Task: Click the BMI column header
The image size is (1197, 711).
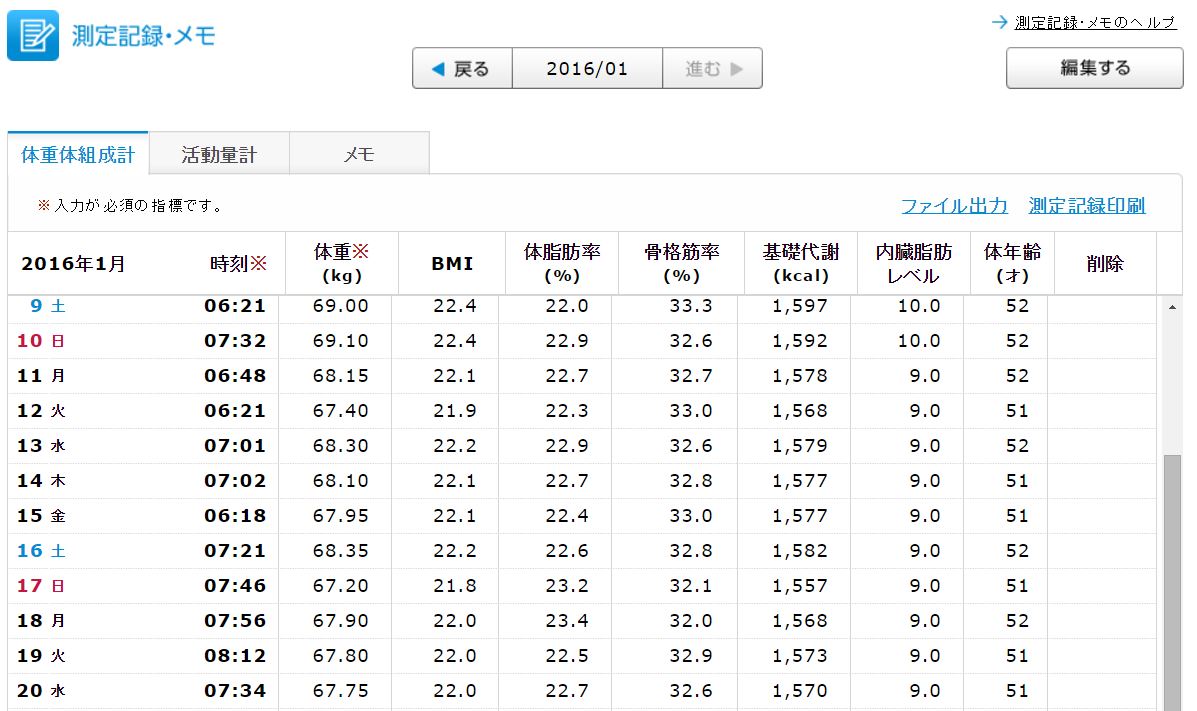Action: [x=452, y=264]
